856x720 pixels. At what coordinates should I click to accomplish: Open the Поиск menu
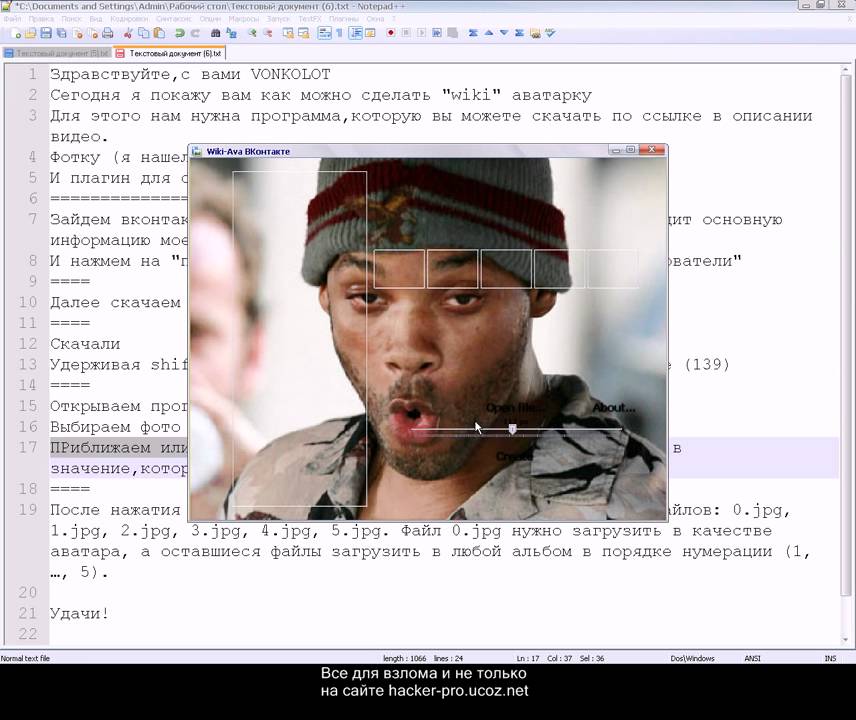(71, 19)
